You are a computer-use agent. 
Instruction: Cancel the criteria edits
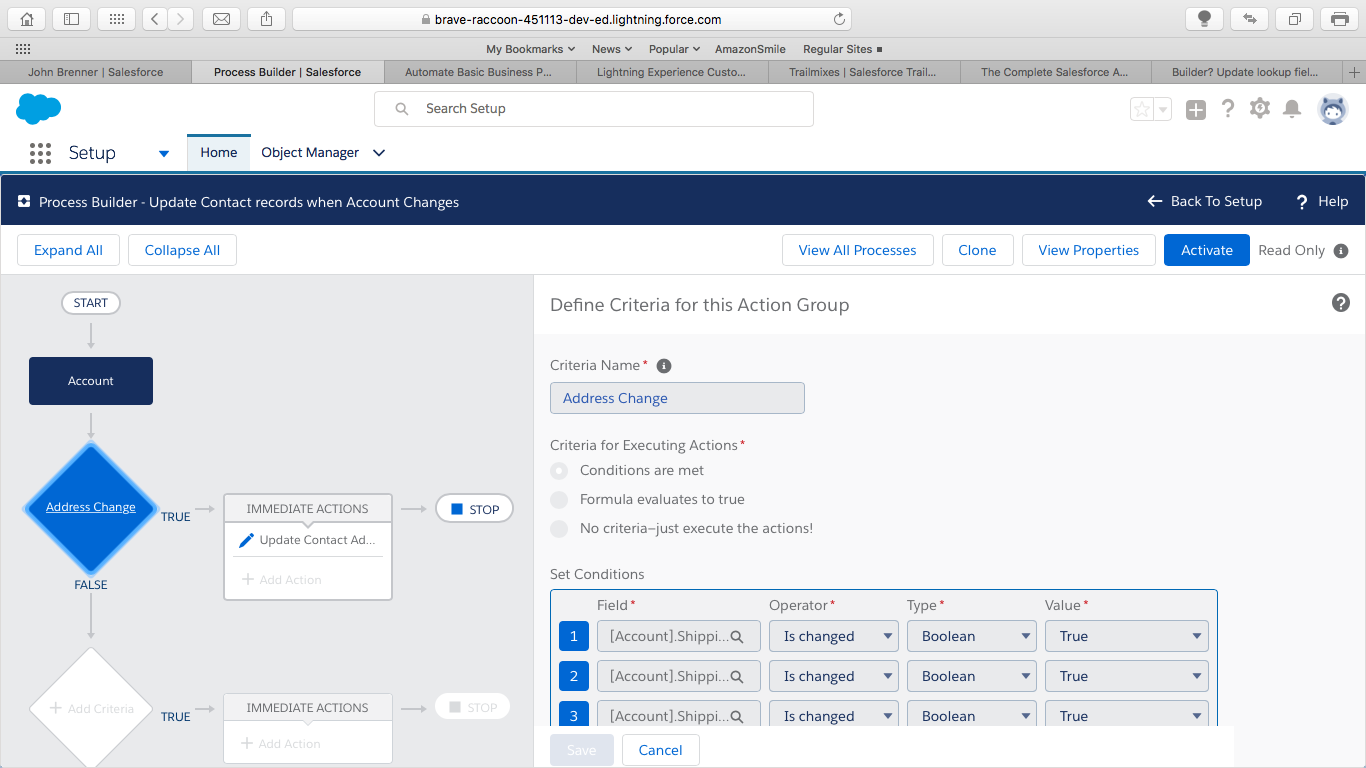click(660, 750)
